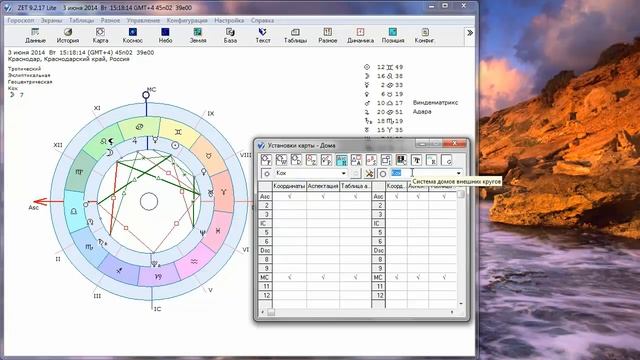Viewport: 640px width, 360px height.
Task: Click the star name Адара
Action: click(x=422, y=111)
